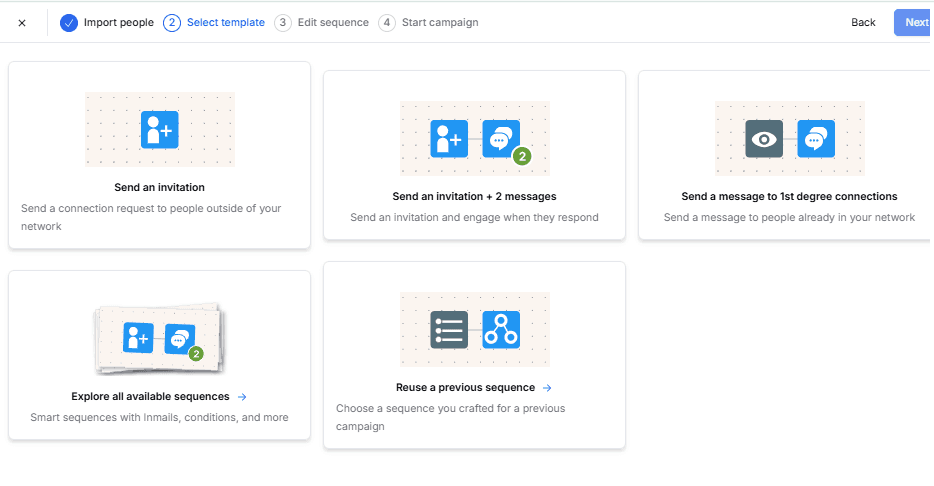Image resolution: width=934 pixels, height=486 pixels.
Task: Pick the Send an invitation + 2 messages title
Action: coord(474,197)
